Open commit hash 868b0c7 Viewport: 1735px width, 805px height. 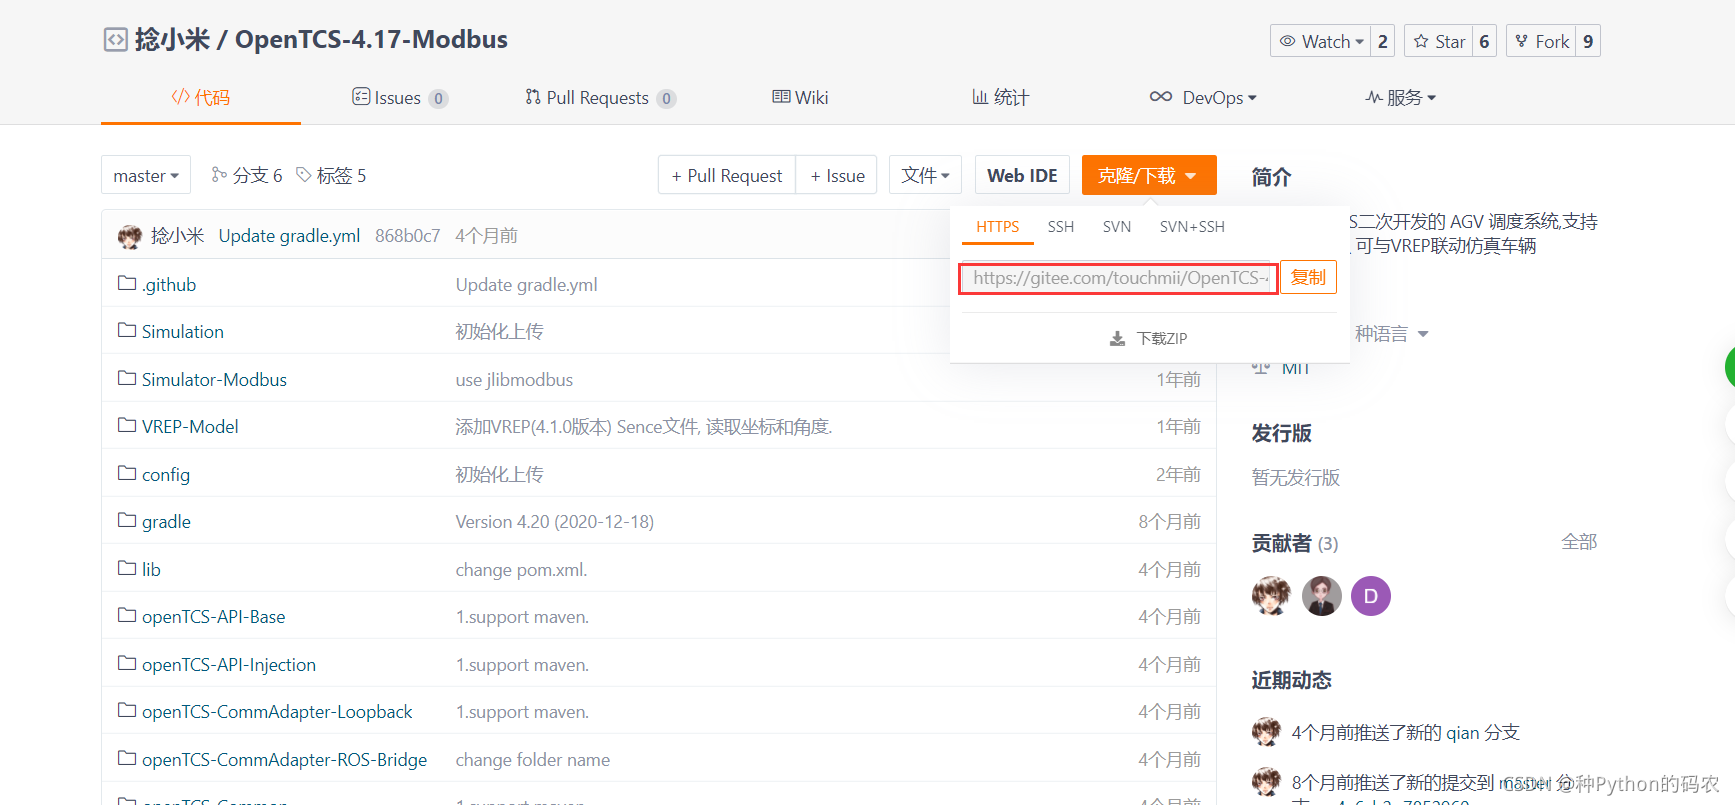[x=407, y=236]
